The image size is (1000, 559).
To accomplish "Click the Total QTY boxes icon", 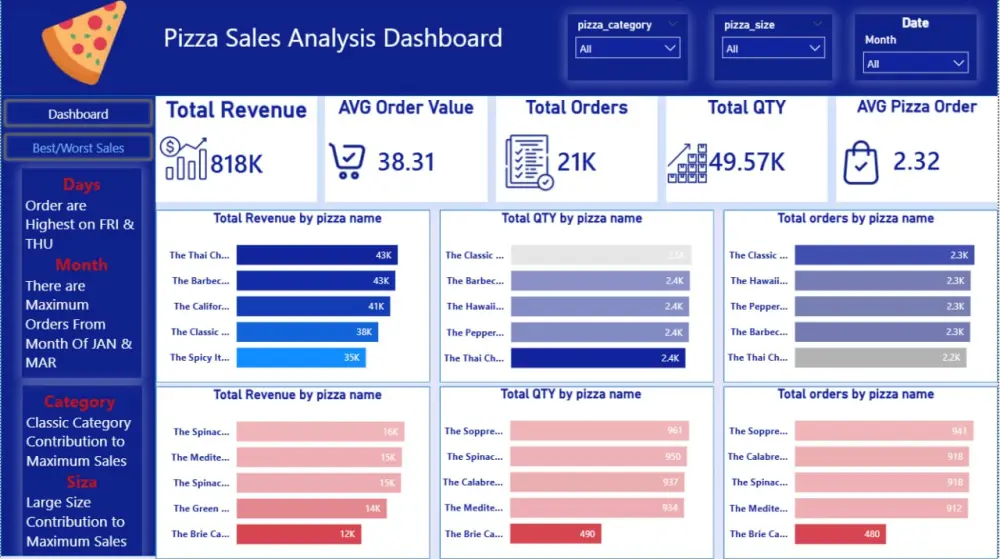I will [687, 163].
